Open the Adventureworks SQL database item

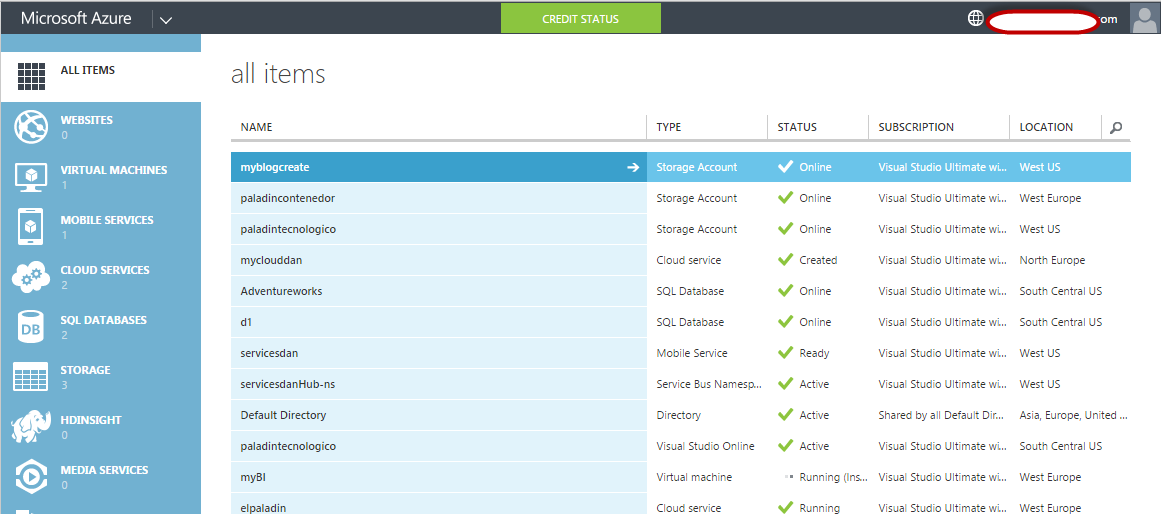(x=281, y=291)
